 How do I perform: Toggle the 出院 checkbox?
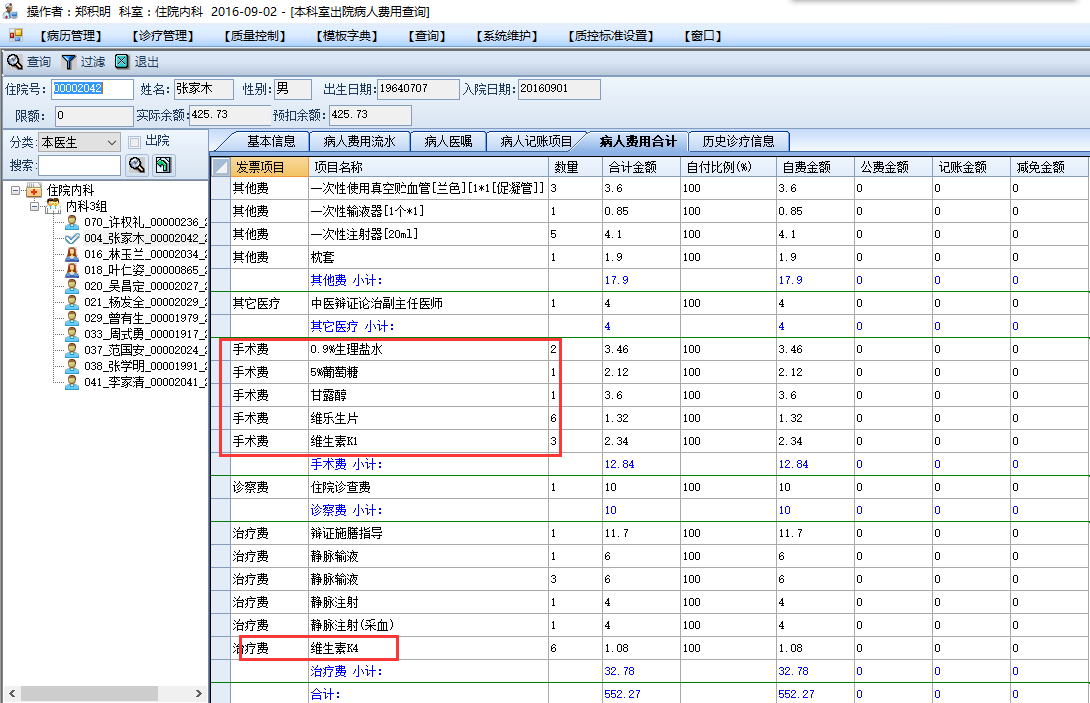click(135, 142)
